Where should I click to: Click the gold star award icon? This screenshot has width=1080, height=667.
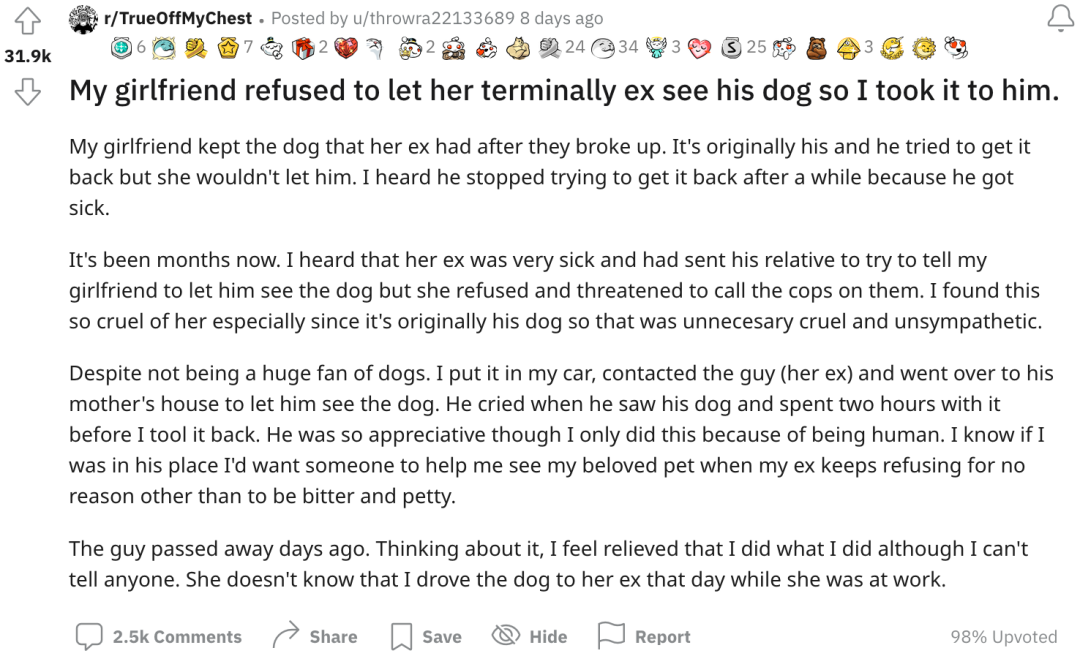pos(228,48)
